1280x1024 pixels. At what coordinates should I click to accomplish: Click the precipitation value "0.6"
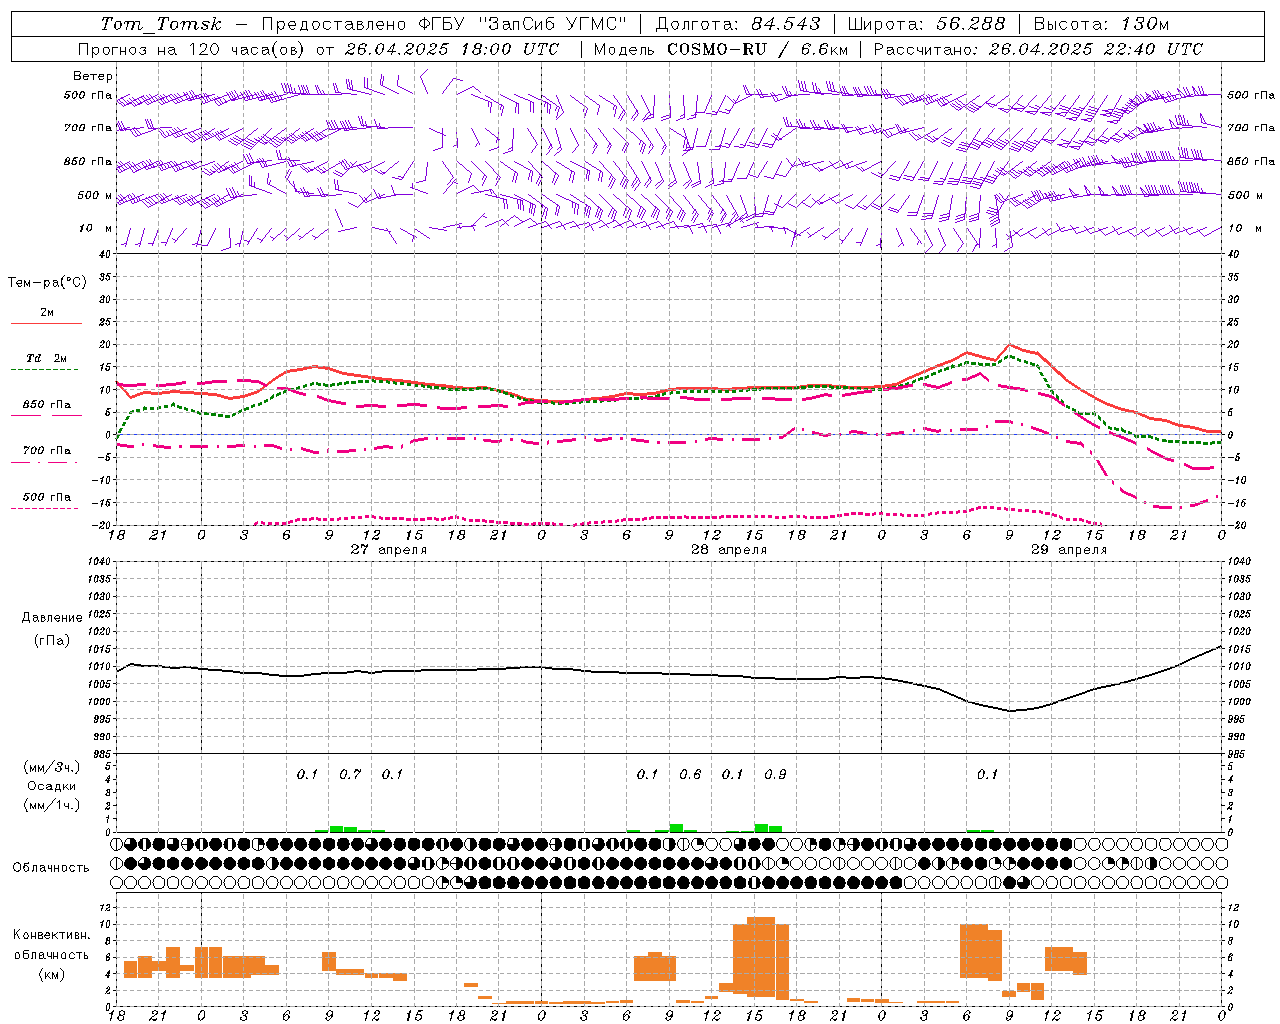pos(690,775)
